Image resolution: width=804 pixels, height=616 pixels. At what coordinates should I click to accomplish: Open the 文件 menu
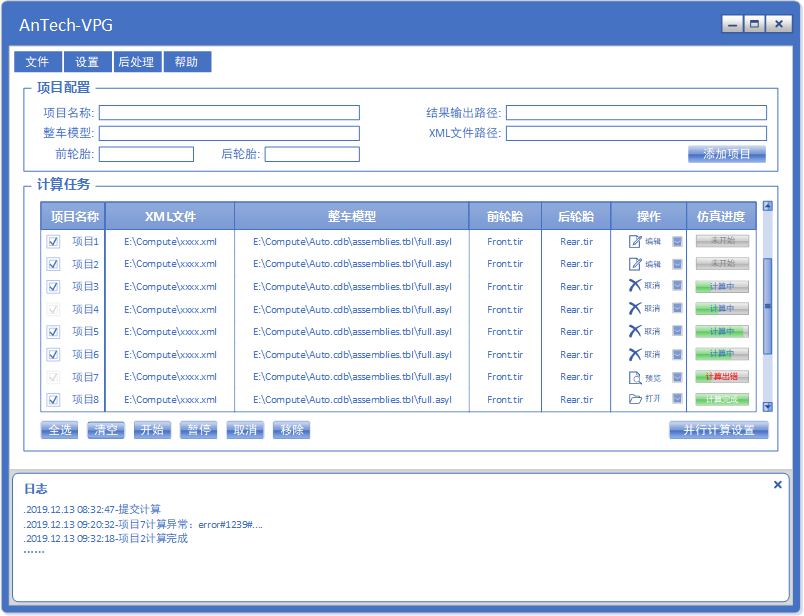click(37, 62)
